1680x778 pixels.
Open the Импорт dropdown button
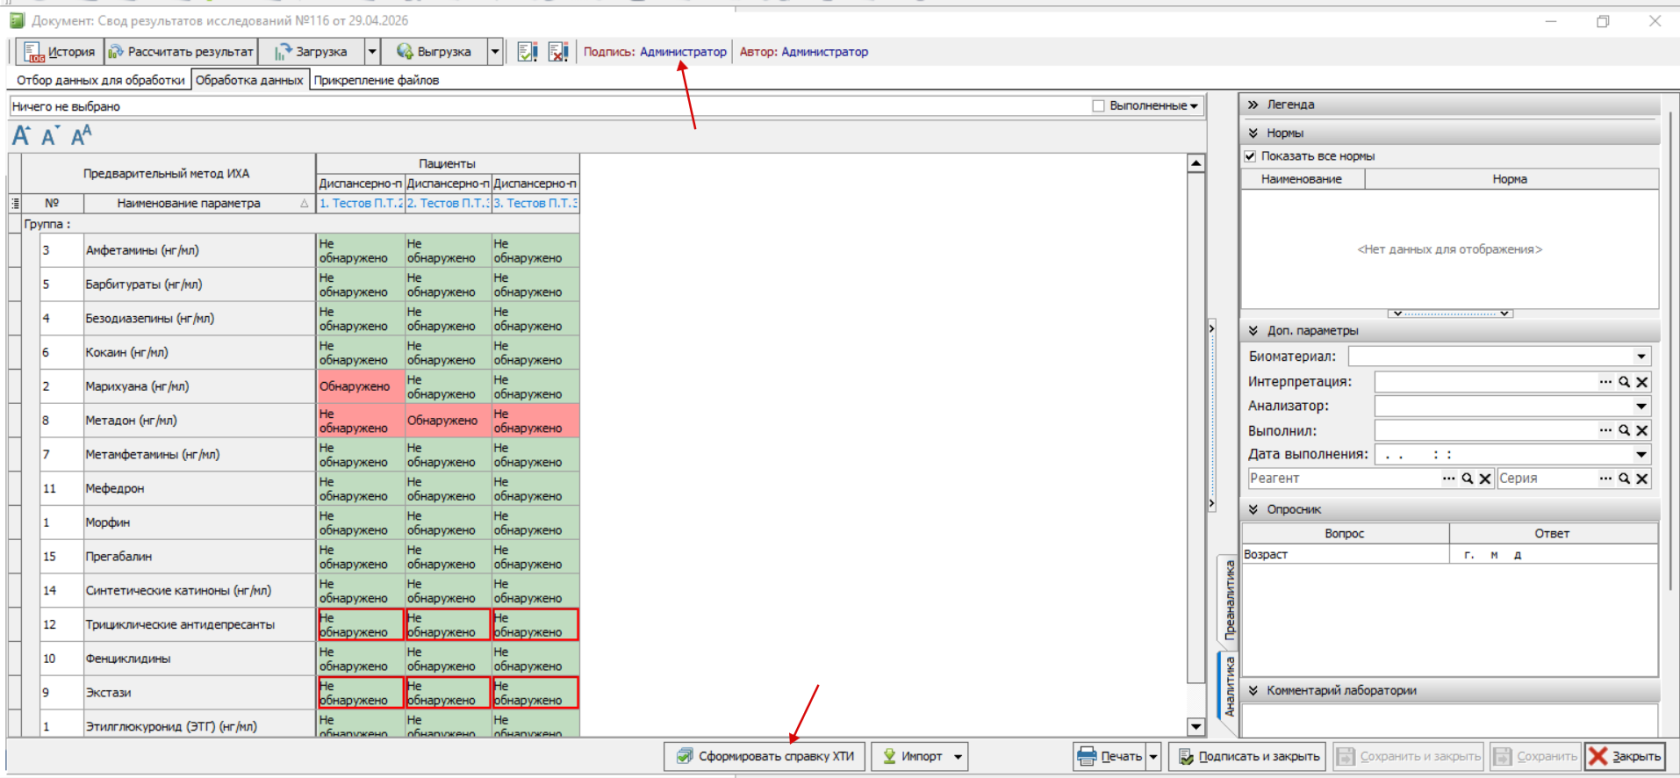click(x=920, y=757)
